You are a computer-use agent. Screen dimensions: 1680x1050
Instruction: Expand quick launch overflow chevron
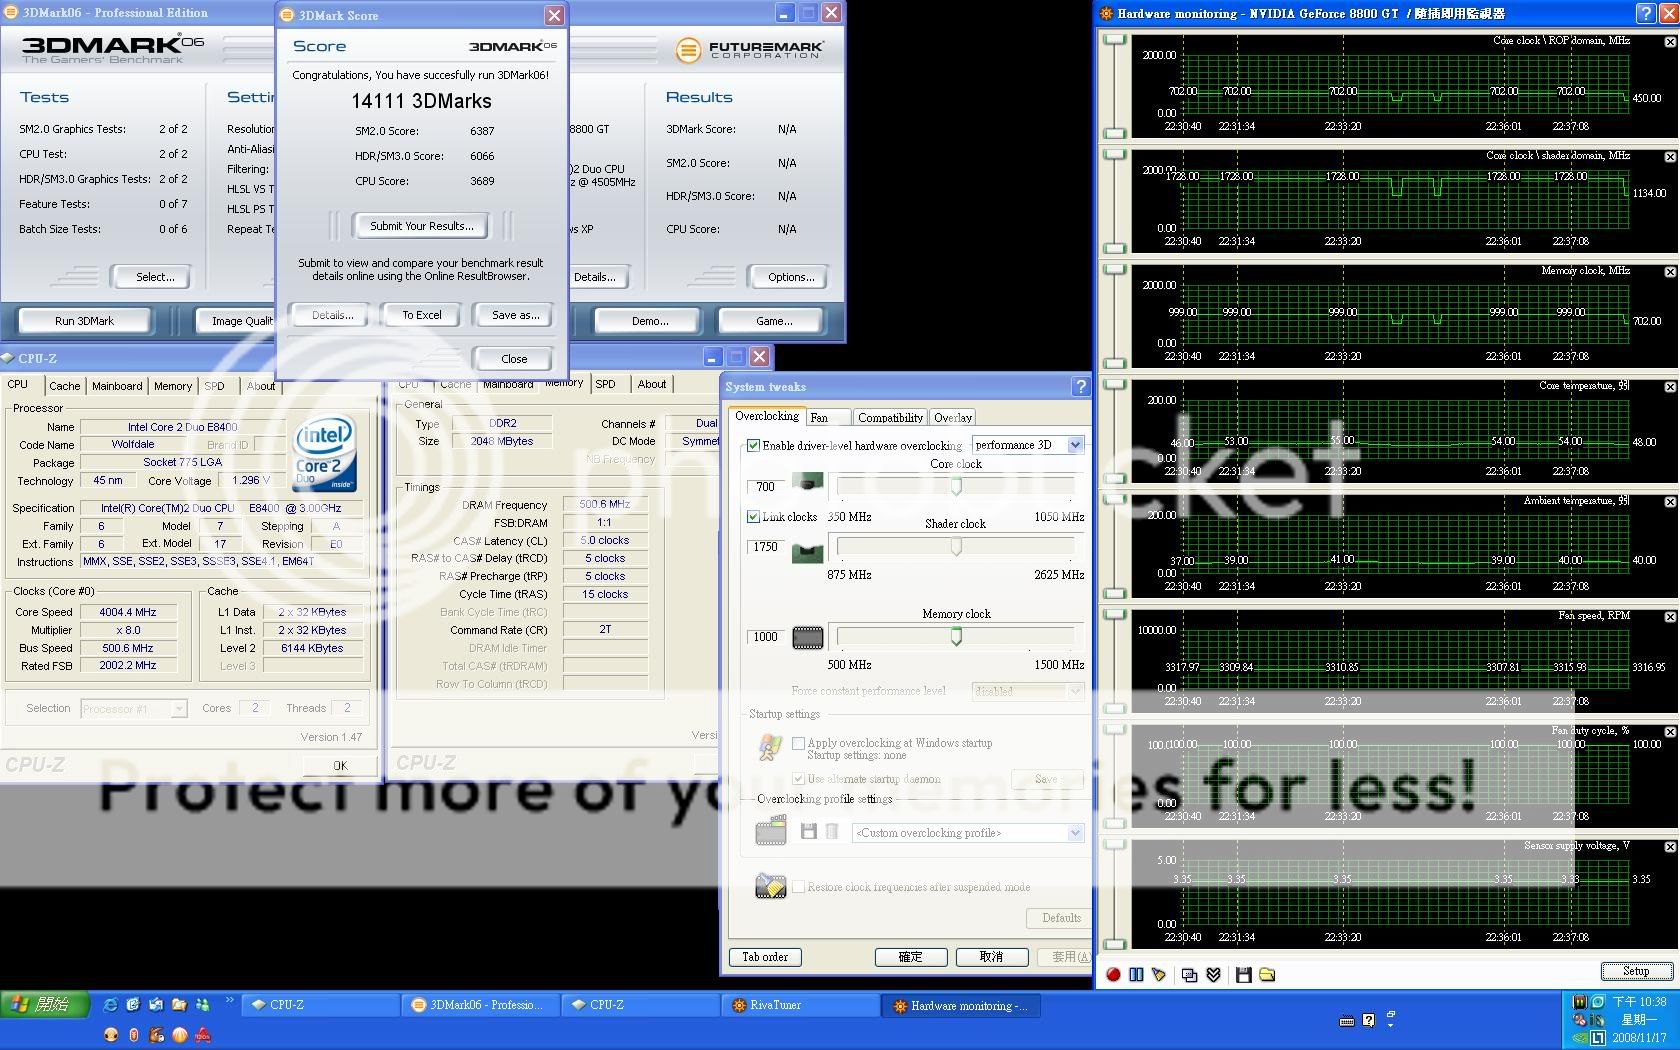click(x=229, y=1000)
